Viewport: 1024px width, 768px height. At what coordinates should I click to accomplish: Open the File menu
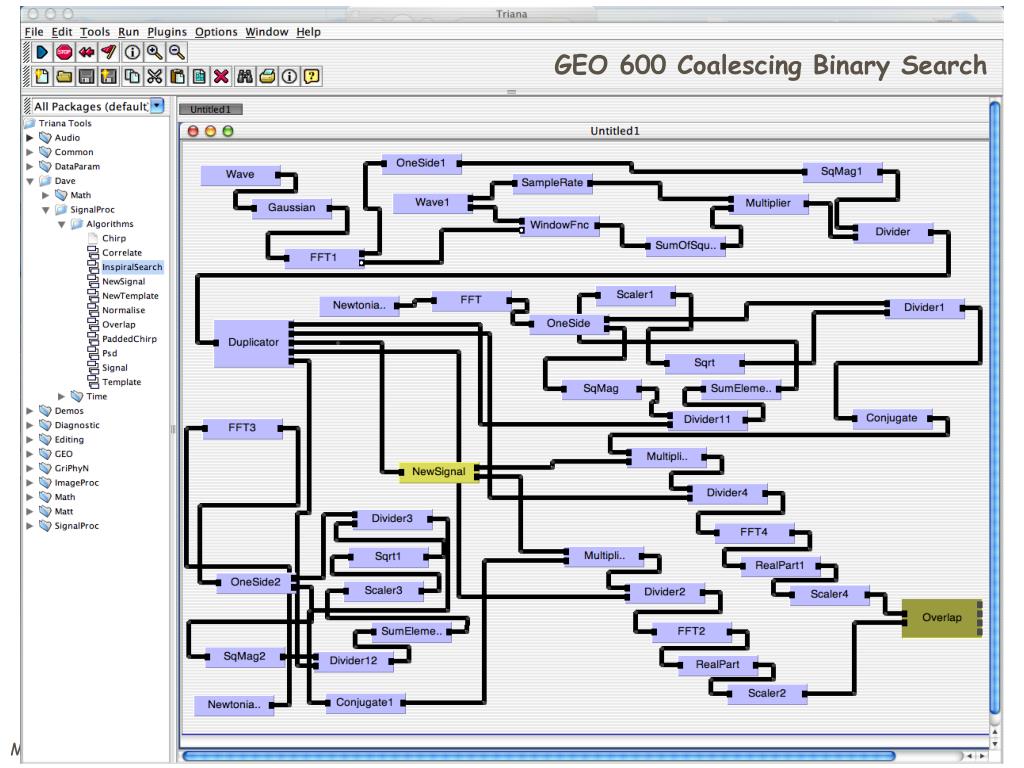(x=34, y=31)
